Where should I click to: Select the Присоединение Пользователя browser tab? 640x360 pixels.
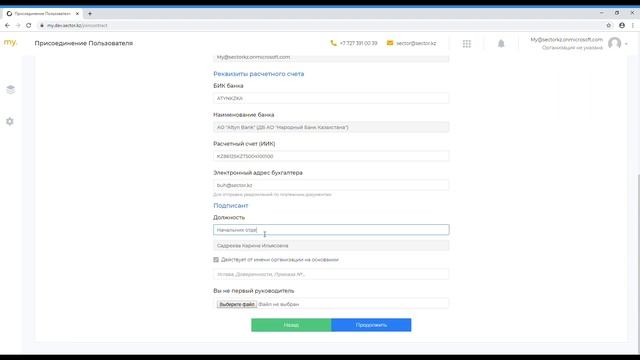click(42, 13)
